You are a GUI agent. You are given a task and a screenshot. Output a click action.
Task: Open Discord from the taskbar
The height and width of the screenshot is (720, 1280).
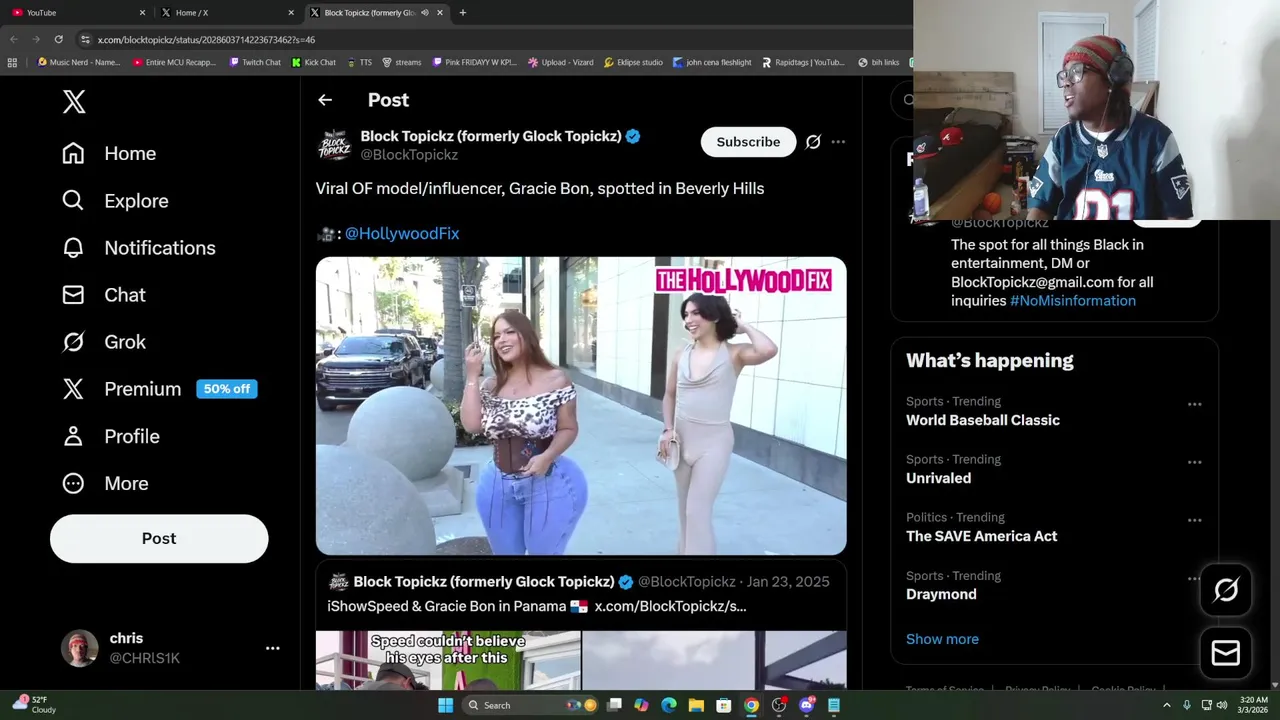(806, 705)
